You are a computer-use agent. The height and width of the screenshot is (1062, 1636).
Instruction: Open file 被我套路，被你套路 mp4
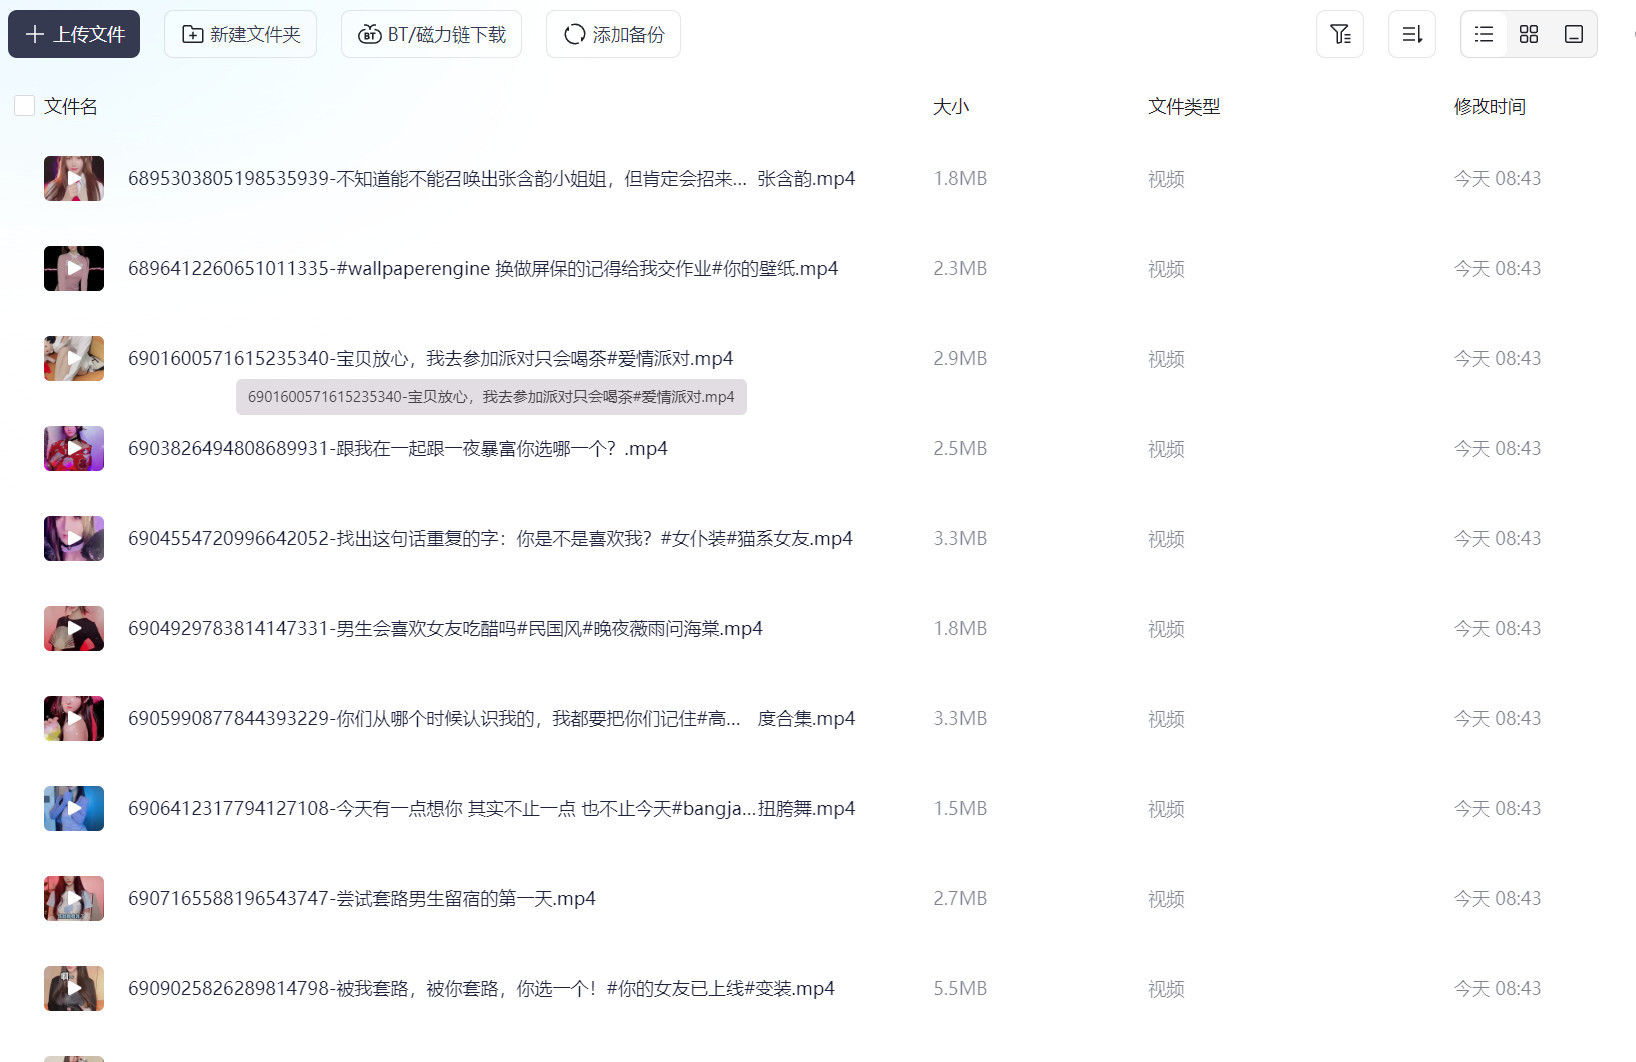(481, 988)
